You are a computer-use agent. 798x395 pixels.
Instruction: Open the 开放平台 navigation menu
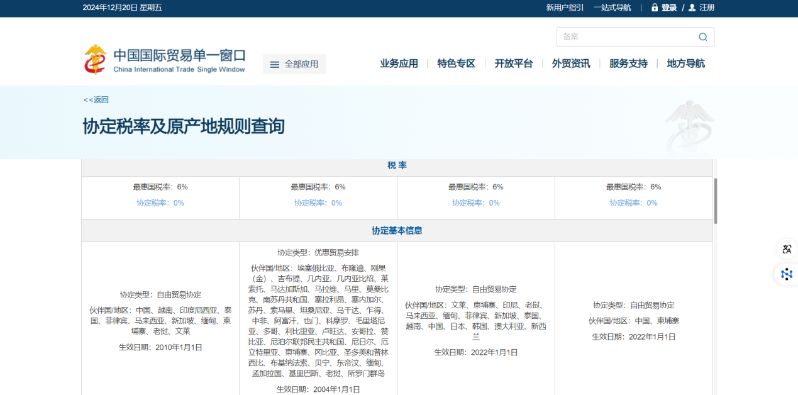point(514,64)
